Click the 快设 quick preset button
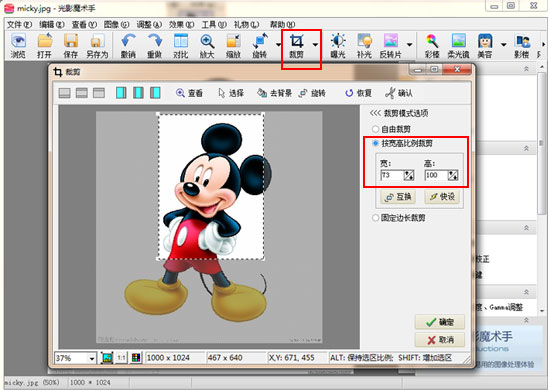548x390 pixels. pyautogui.click(x=442, y=197)
